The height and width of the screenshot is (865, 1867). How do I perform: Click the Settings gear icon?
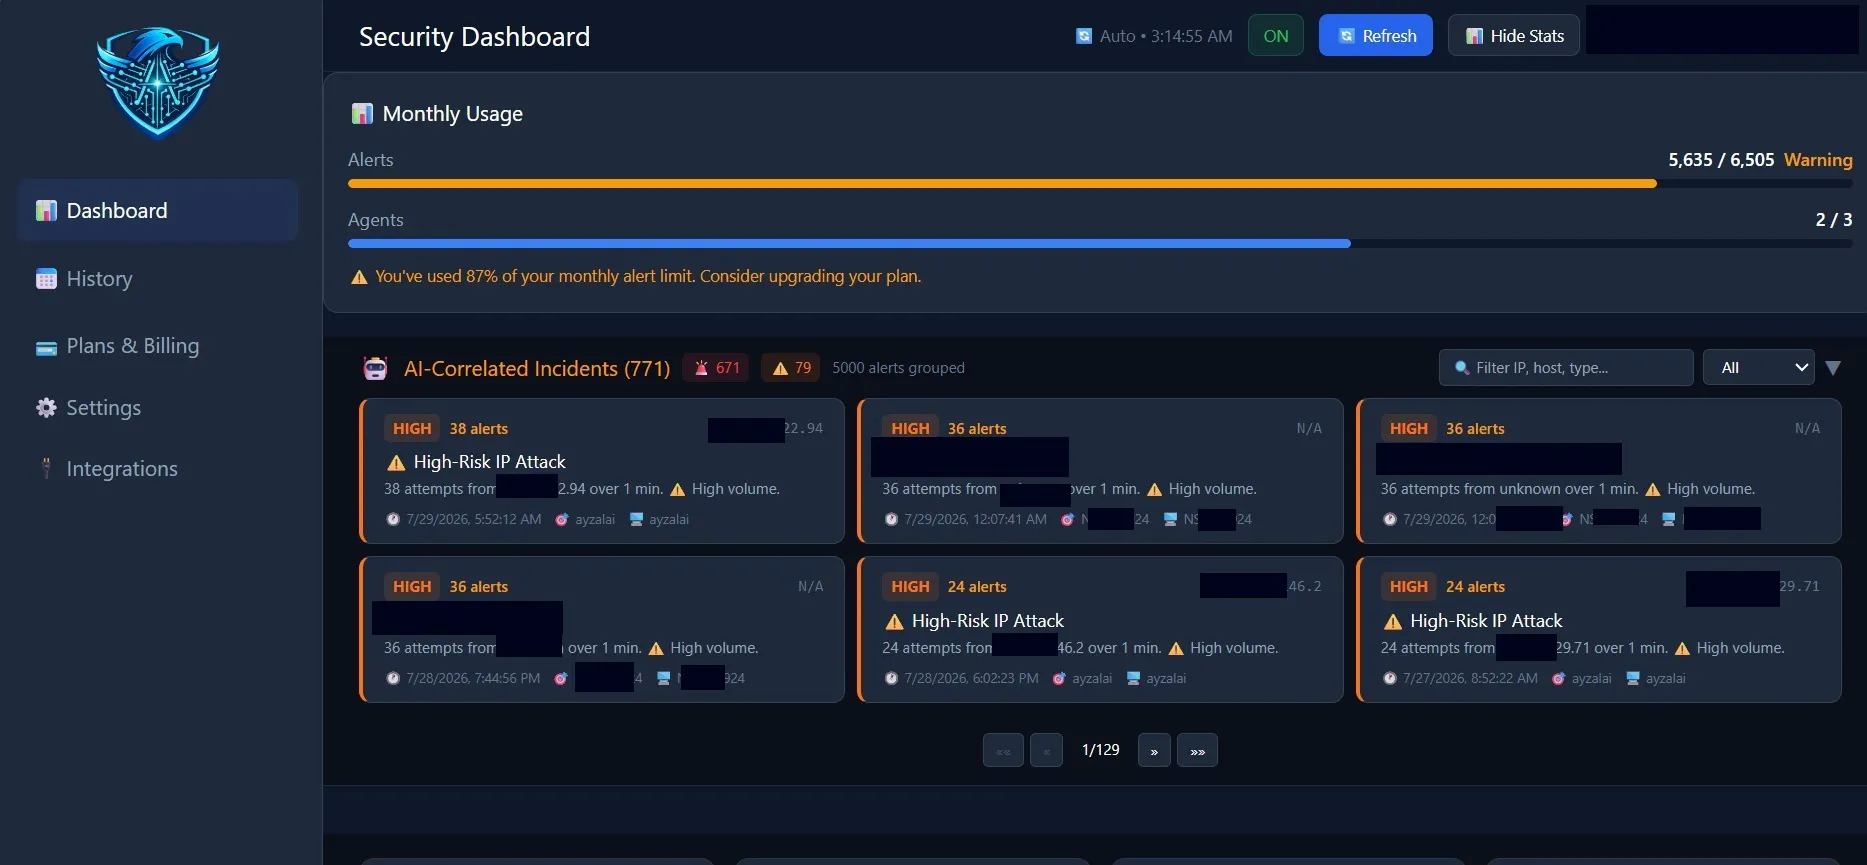[46, 408]
